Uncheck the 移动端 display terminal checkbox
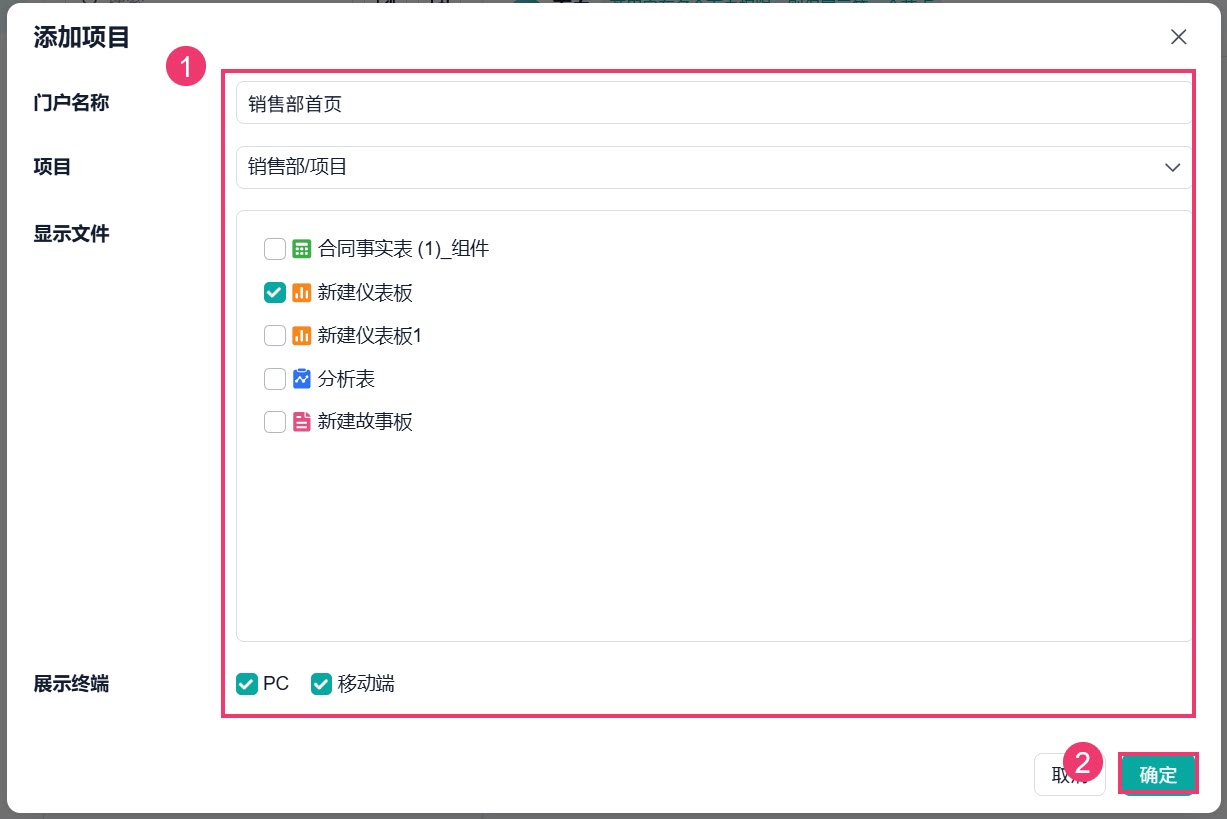Viewport: 1227px width, 819px height. pos(321,684)
